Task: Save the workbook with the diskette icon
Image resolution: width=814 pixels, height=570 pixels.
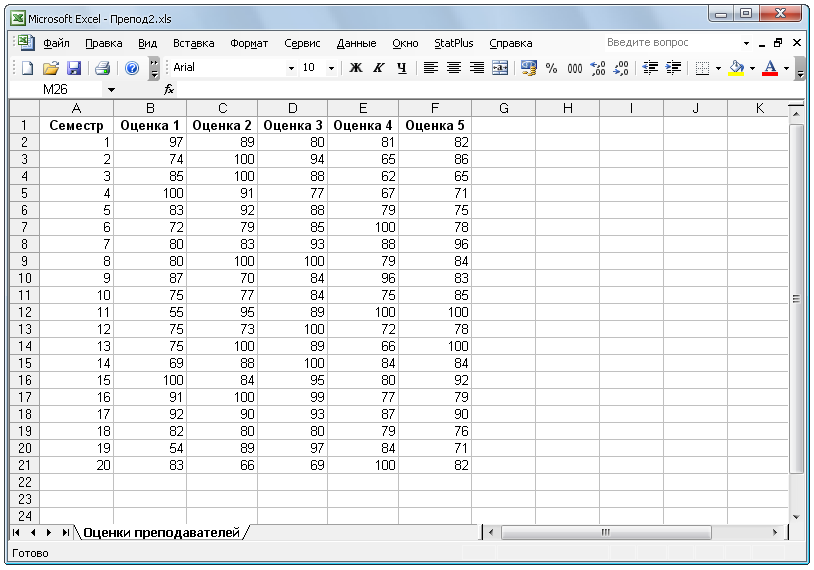Action: pos(74,68)
